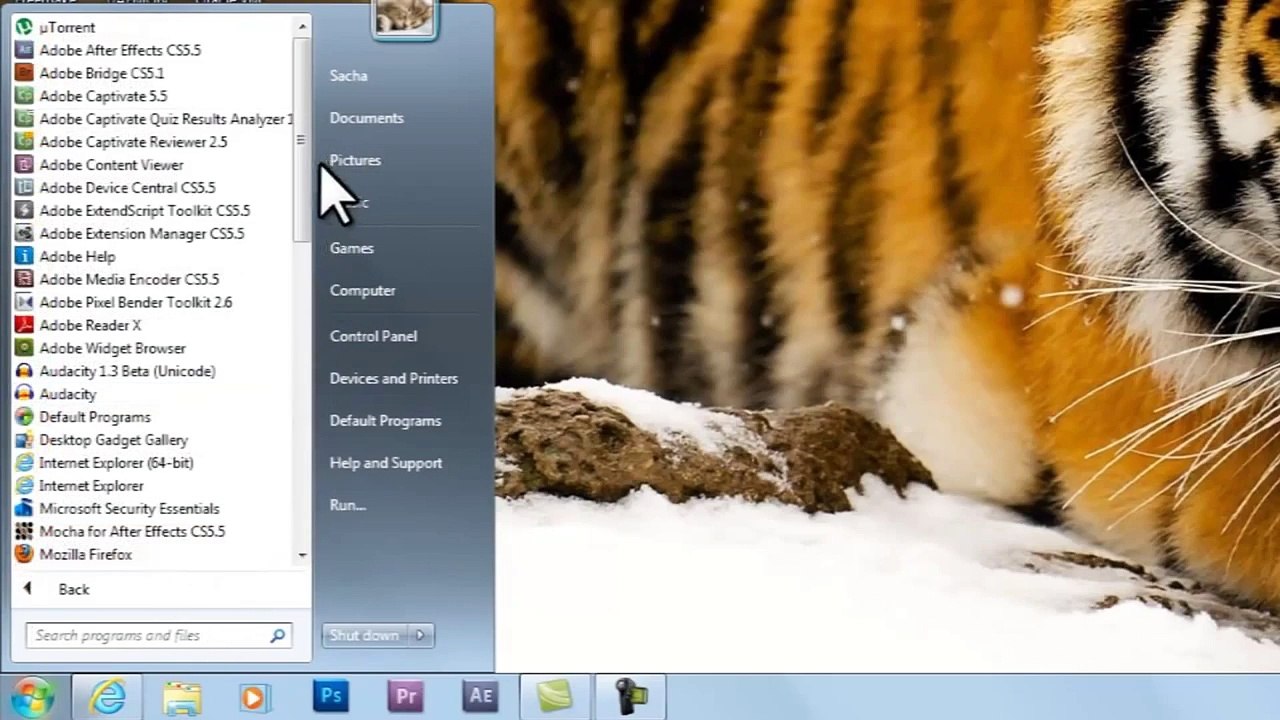Open Games from the Start menu

tap(352, 248)
